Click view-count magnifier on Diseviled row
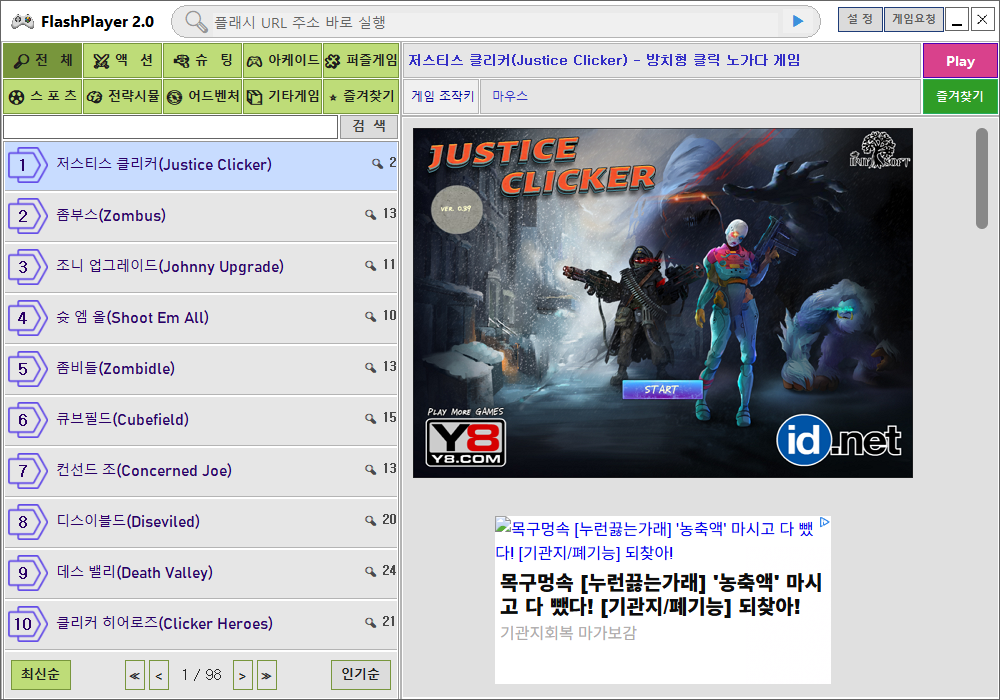This screenshot has height=700, width=1000. [x=371, y=520]
